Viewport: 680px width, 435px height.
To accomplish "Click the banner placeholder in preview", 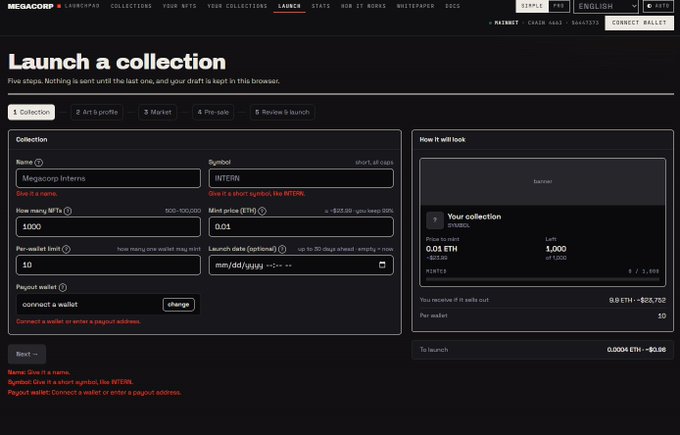I will tap(543, 182).
